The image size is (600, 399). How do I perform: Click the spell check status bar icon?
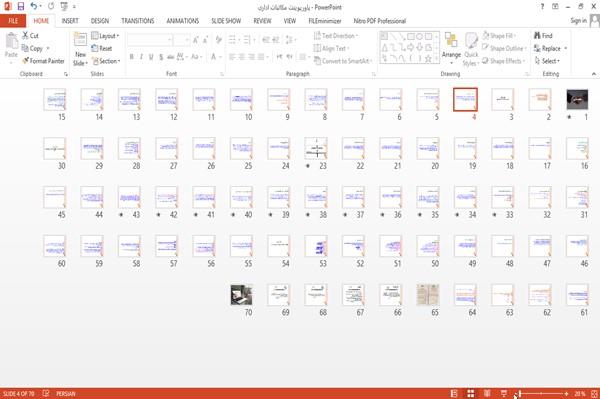[46, 393]
